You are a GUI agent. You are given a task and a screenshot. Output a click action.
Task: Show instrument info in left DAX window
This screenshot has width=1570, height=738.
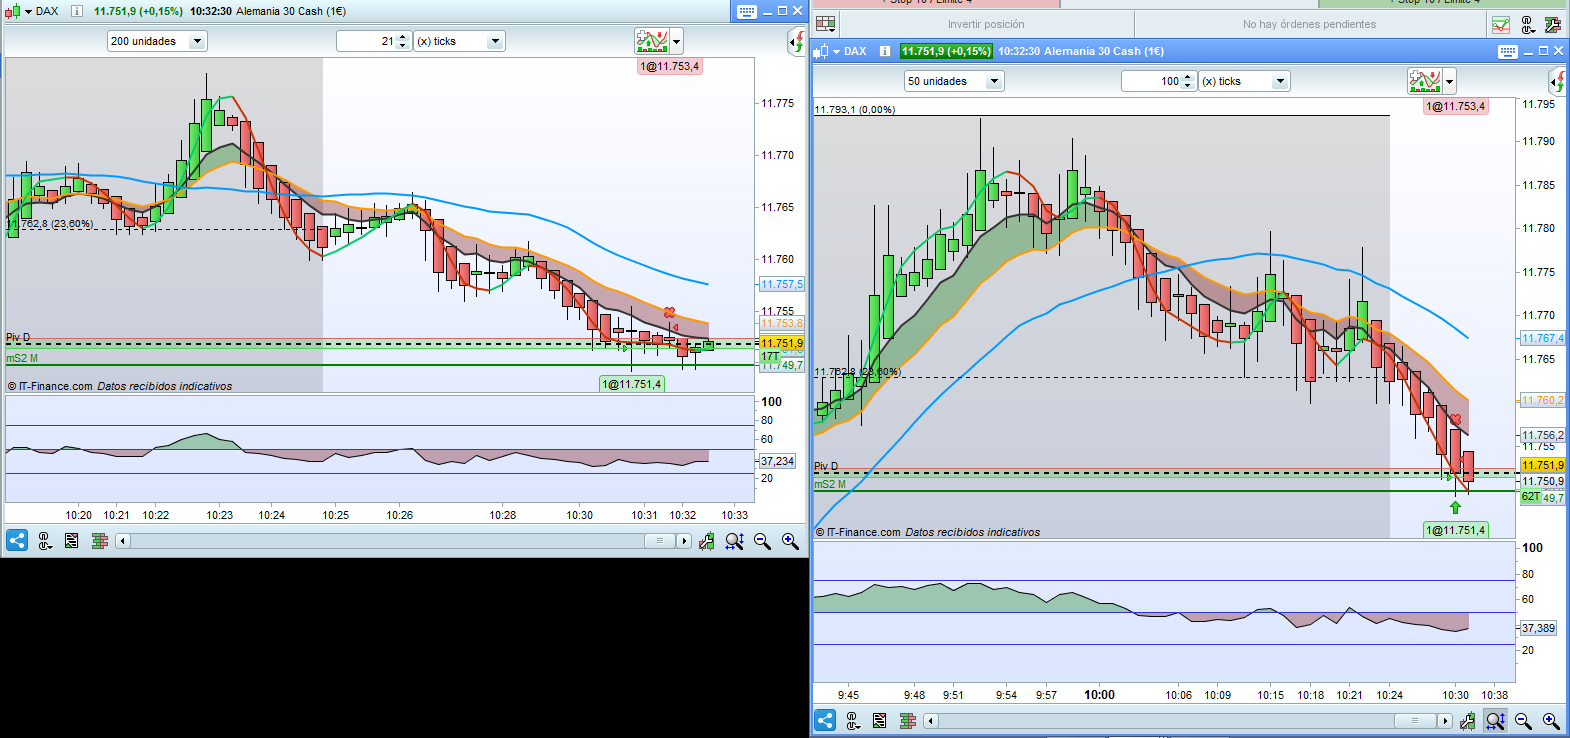(x=76, y=11)
